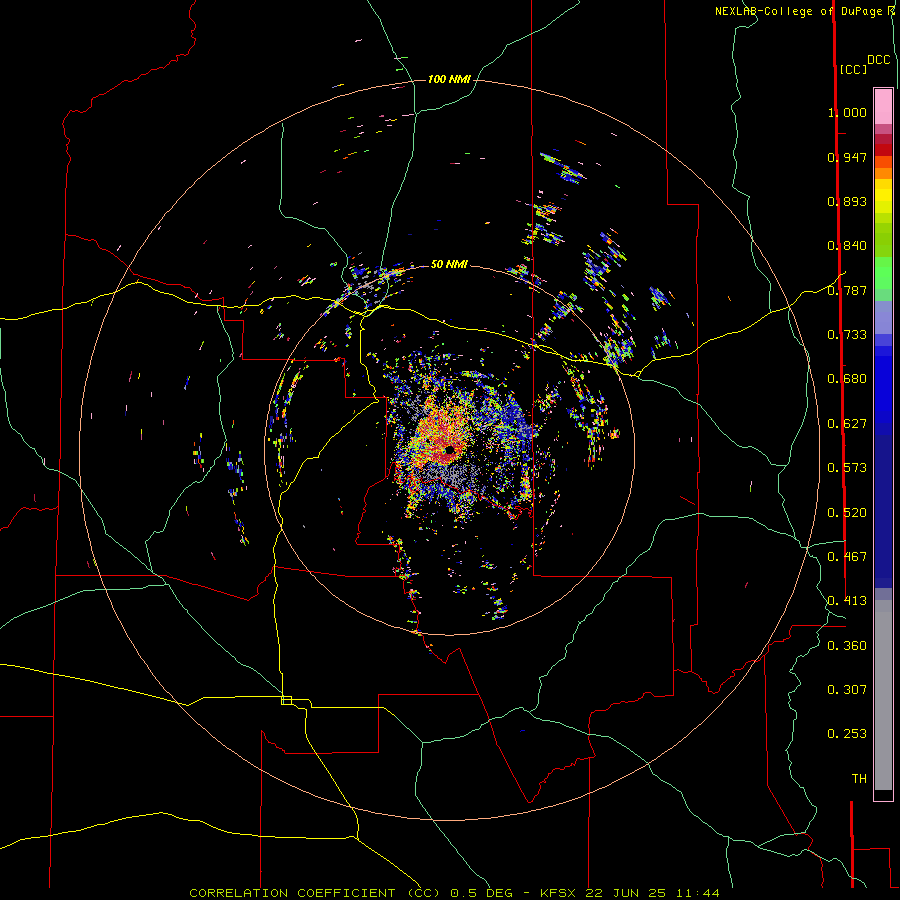Click the TH label on the legend

click(859, 779)
